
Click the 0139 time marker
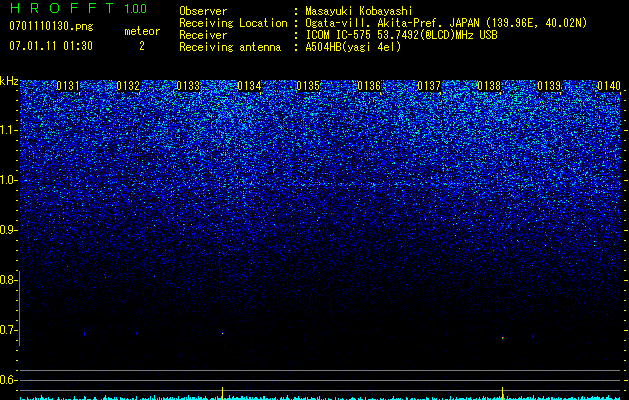point(549,86)
